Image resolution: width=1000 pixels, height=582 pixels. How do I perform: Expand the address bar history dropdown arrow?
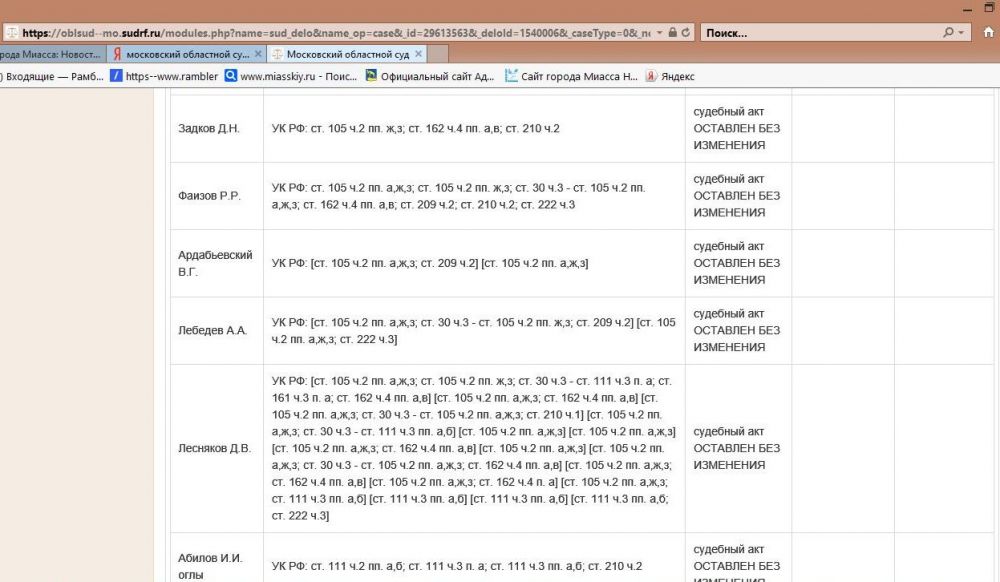[x=659, y=33]
